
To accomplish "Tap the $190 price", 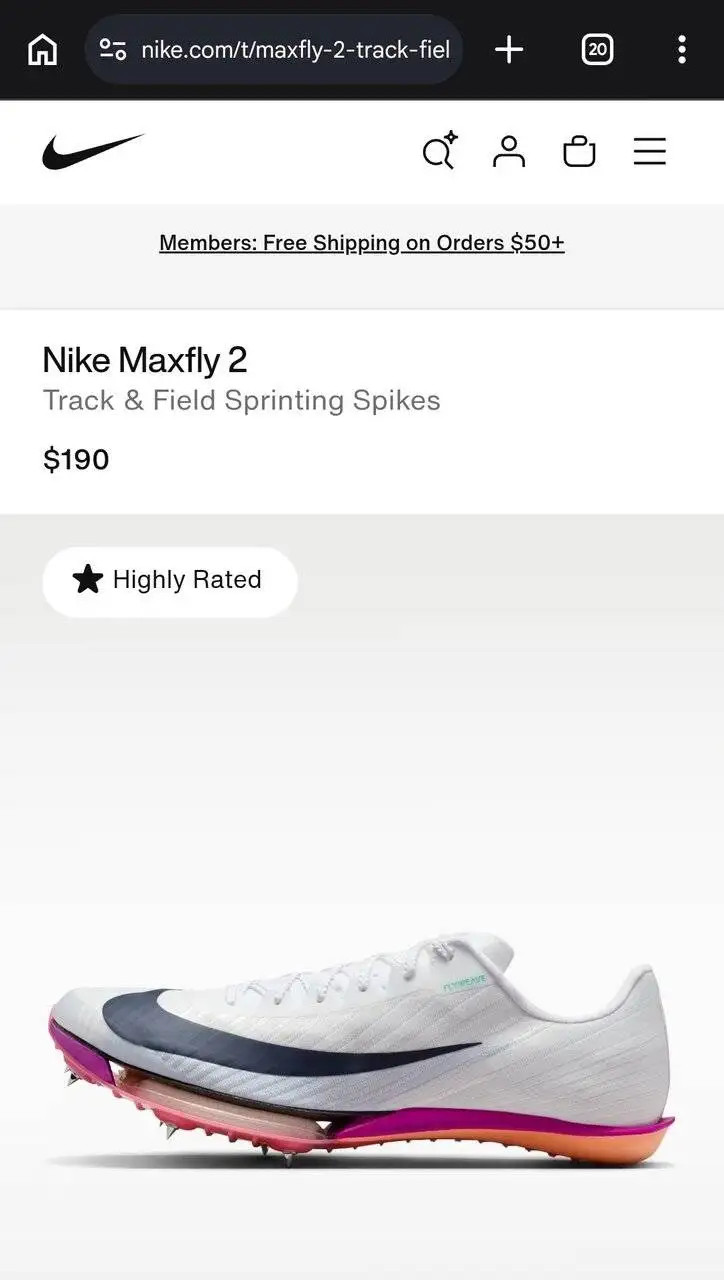I will click(x=76, y=460).
